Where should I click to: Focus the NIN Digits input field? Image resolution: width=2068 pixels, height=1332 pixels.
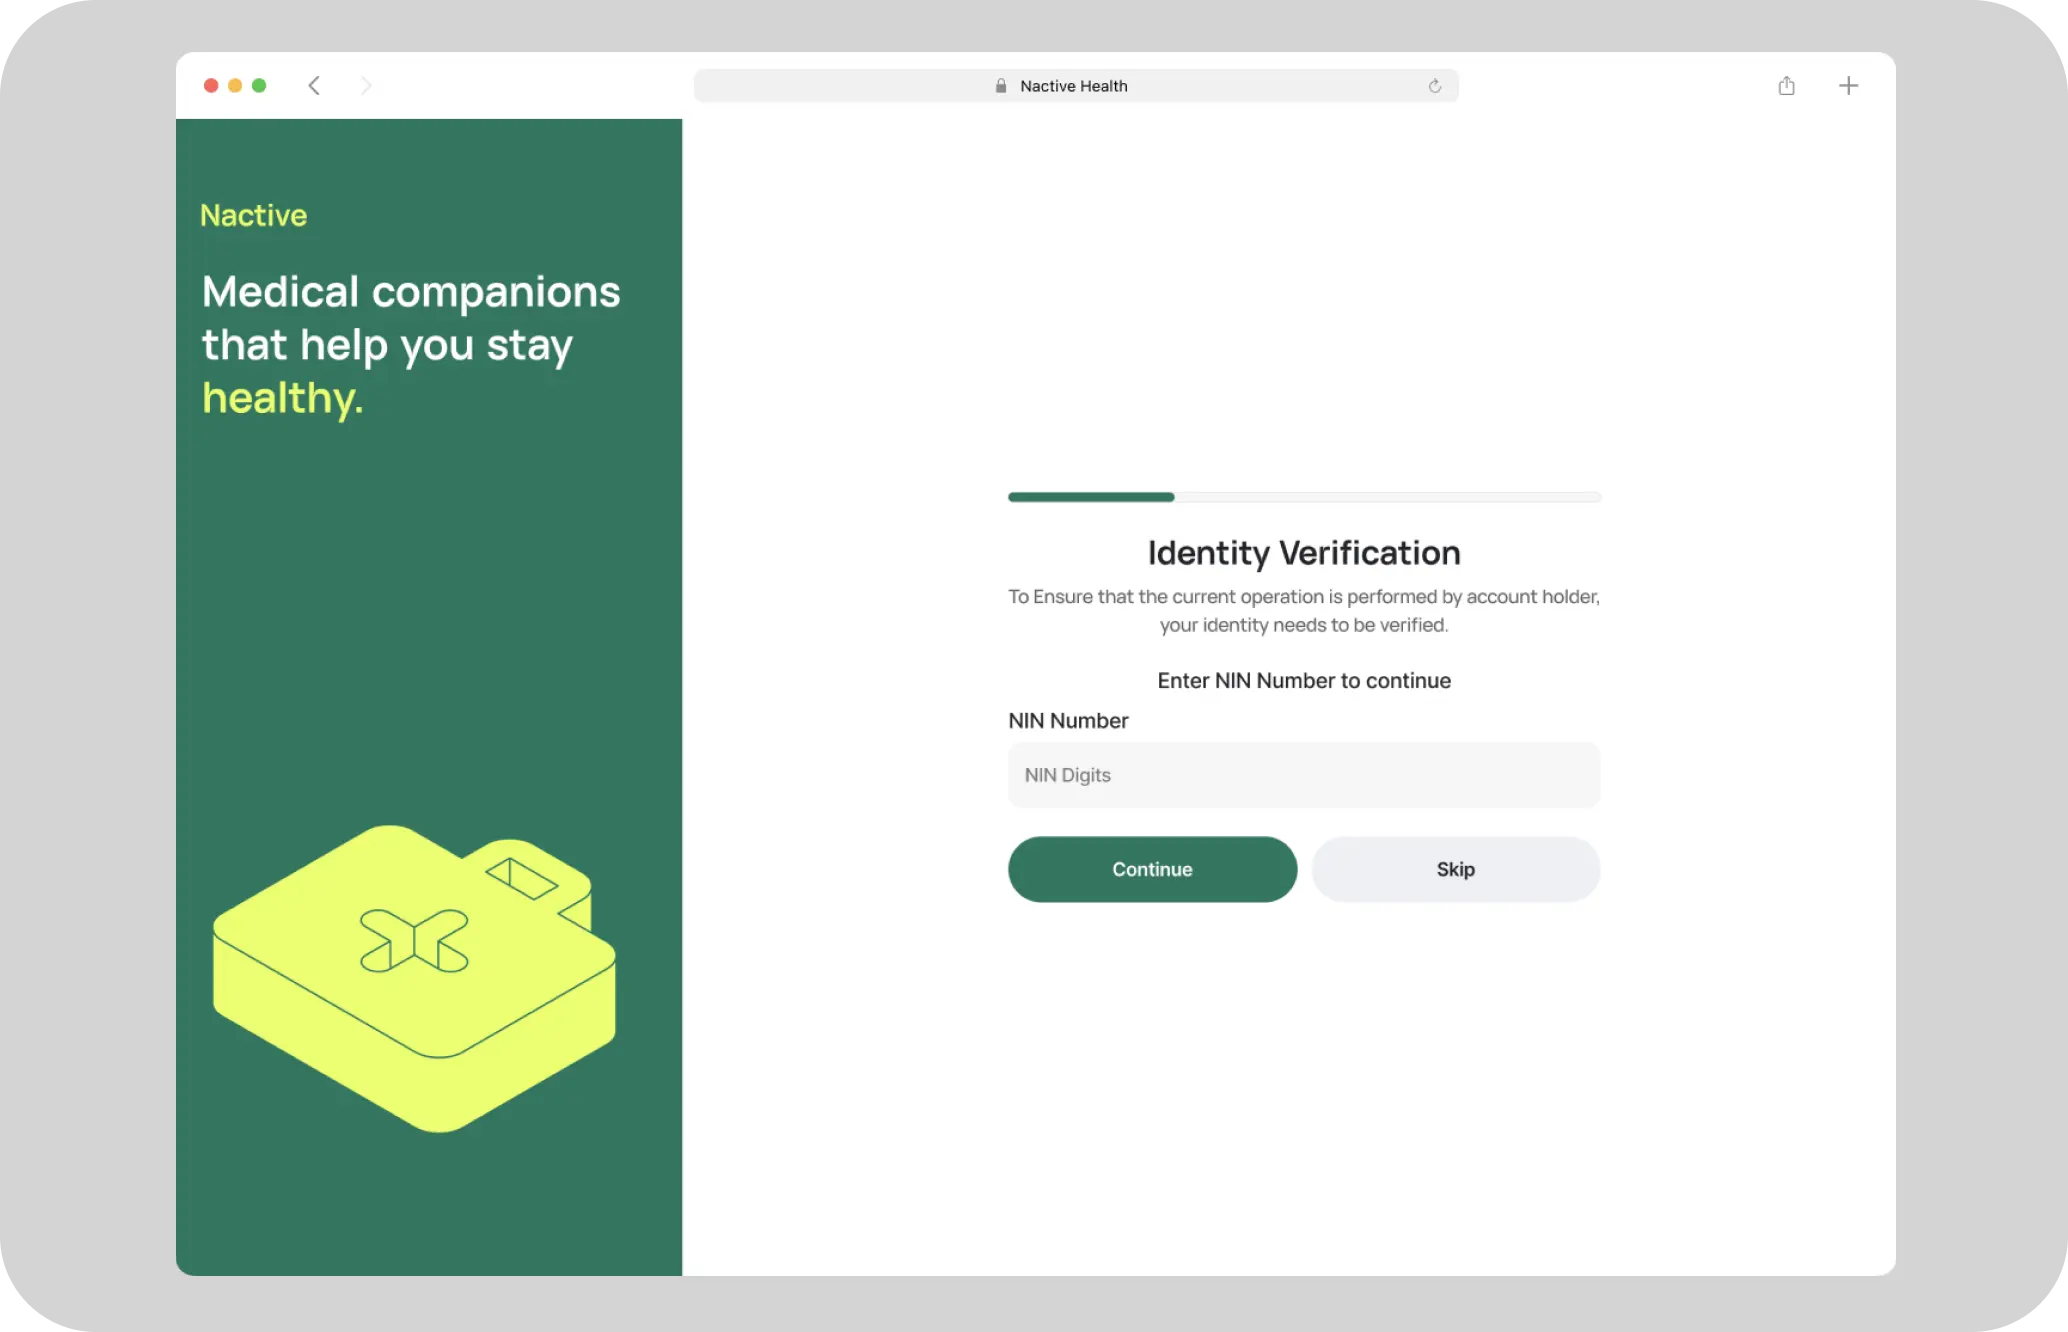tap(1304, 775)
